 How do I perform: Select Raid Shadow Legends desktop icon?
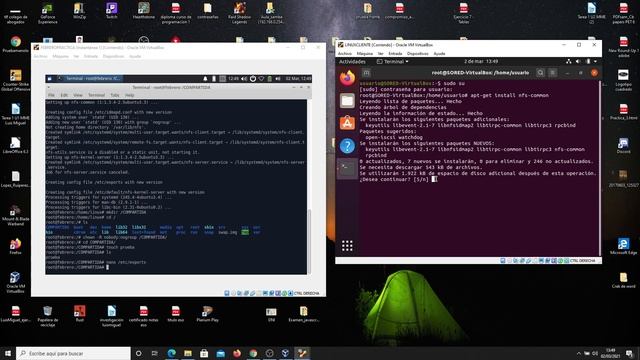pyautogui.click(x=240, y=13)
